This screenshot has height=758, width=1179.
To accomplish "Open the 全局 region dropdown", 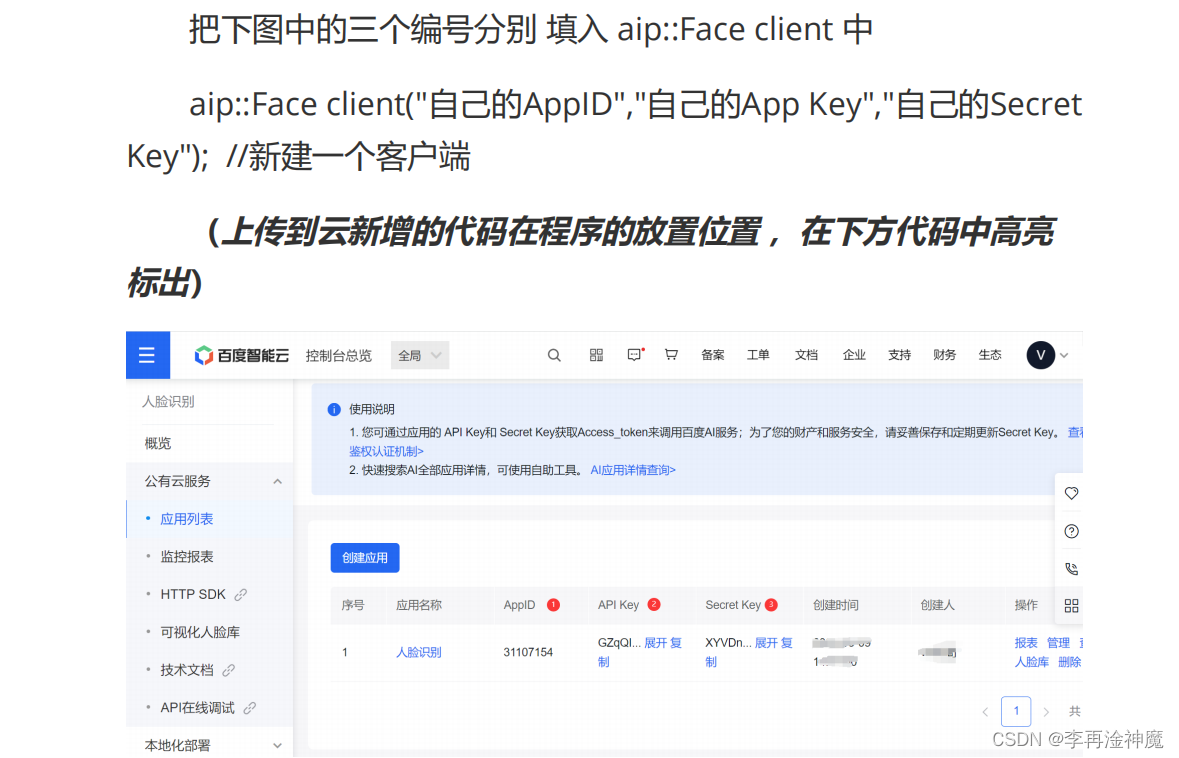I will coord(420,356).
